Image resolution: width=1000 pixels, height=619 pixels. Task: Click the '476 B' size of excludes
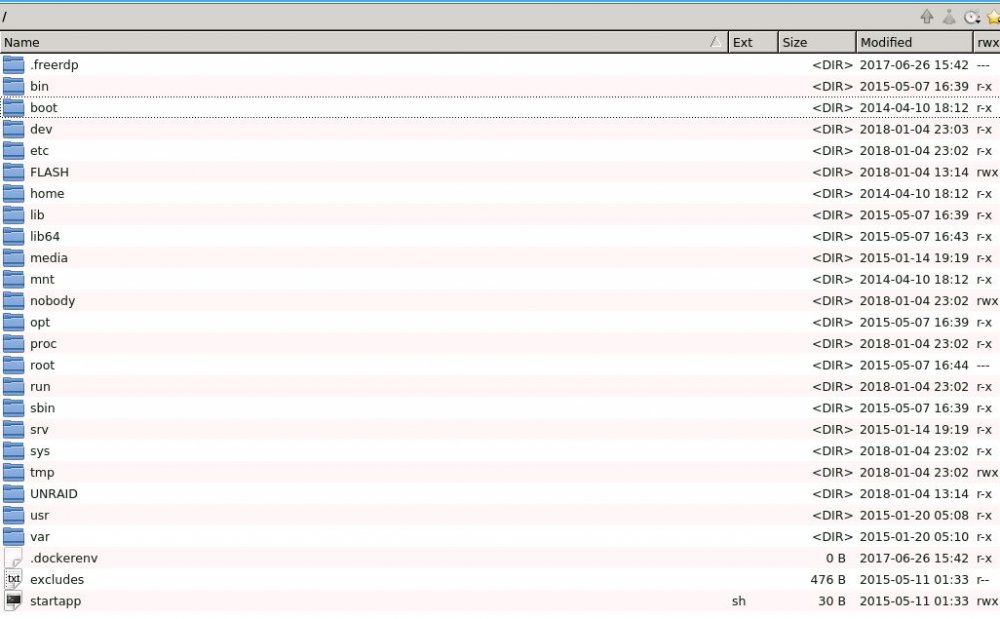[x=828, y=579]
